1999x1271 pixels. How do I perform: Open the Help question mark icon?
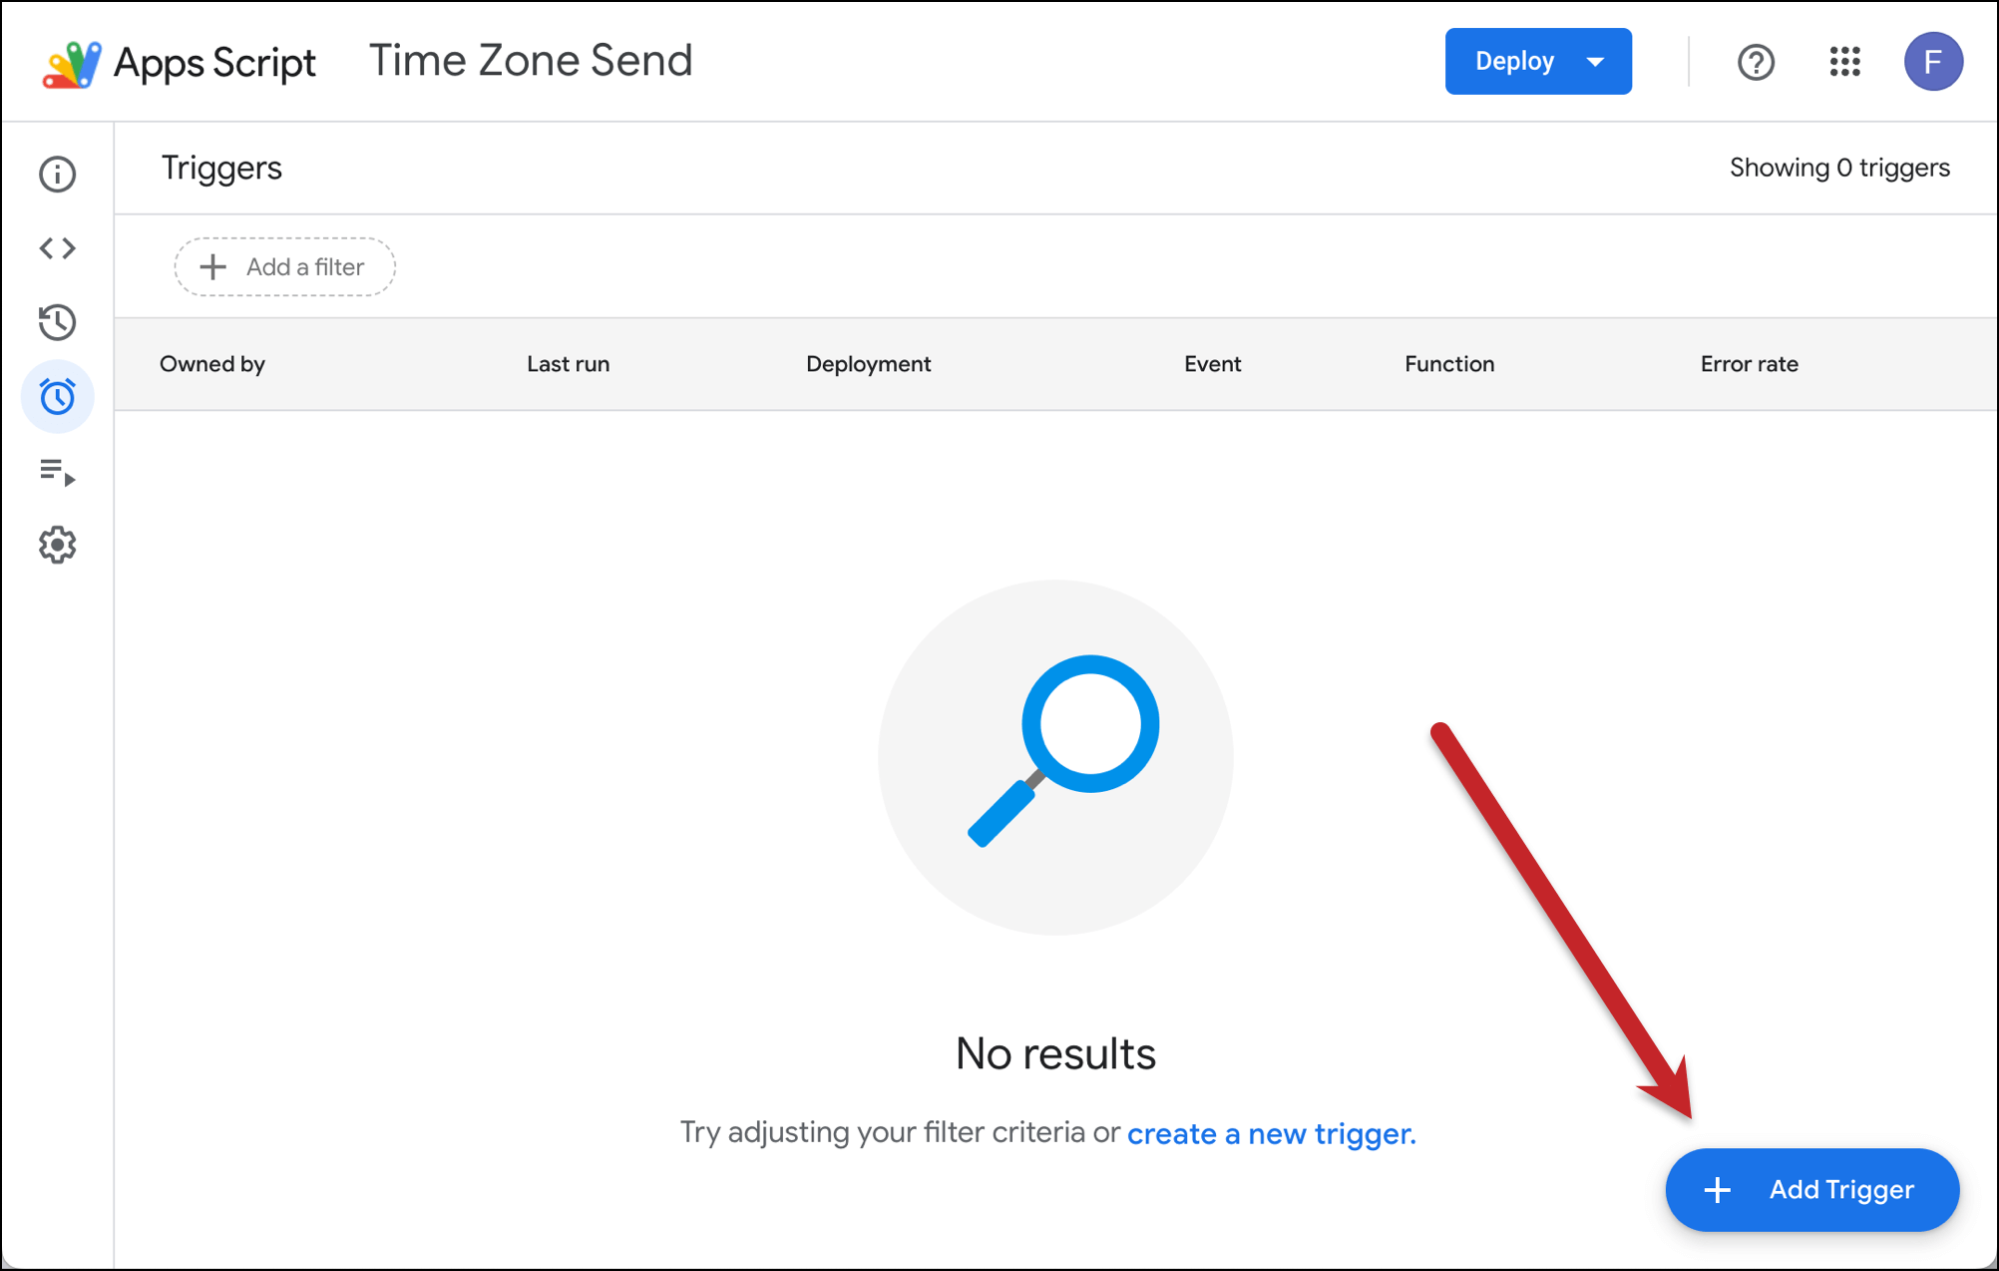pos(1755,62)
